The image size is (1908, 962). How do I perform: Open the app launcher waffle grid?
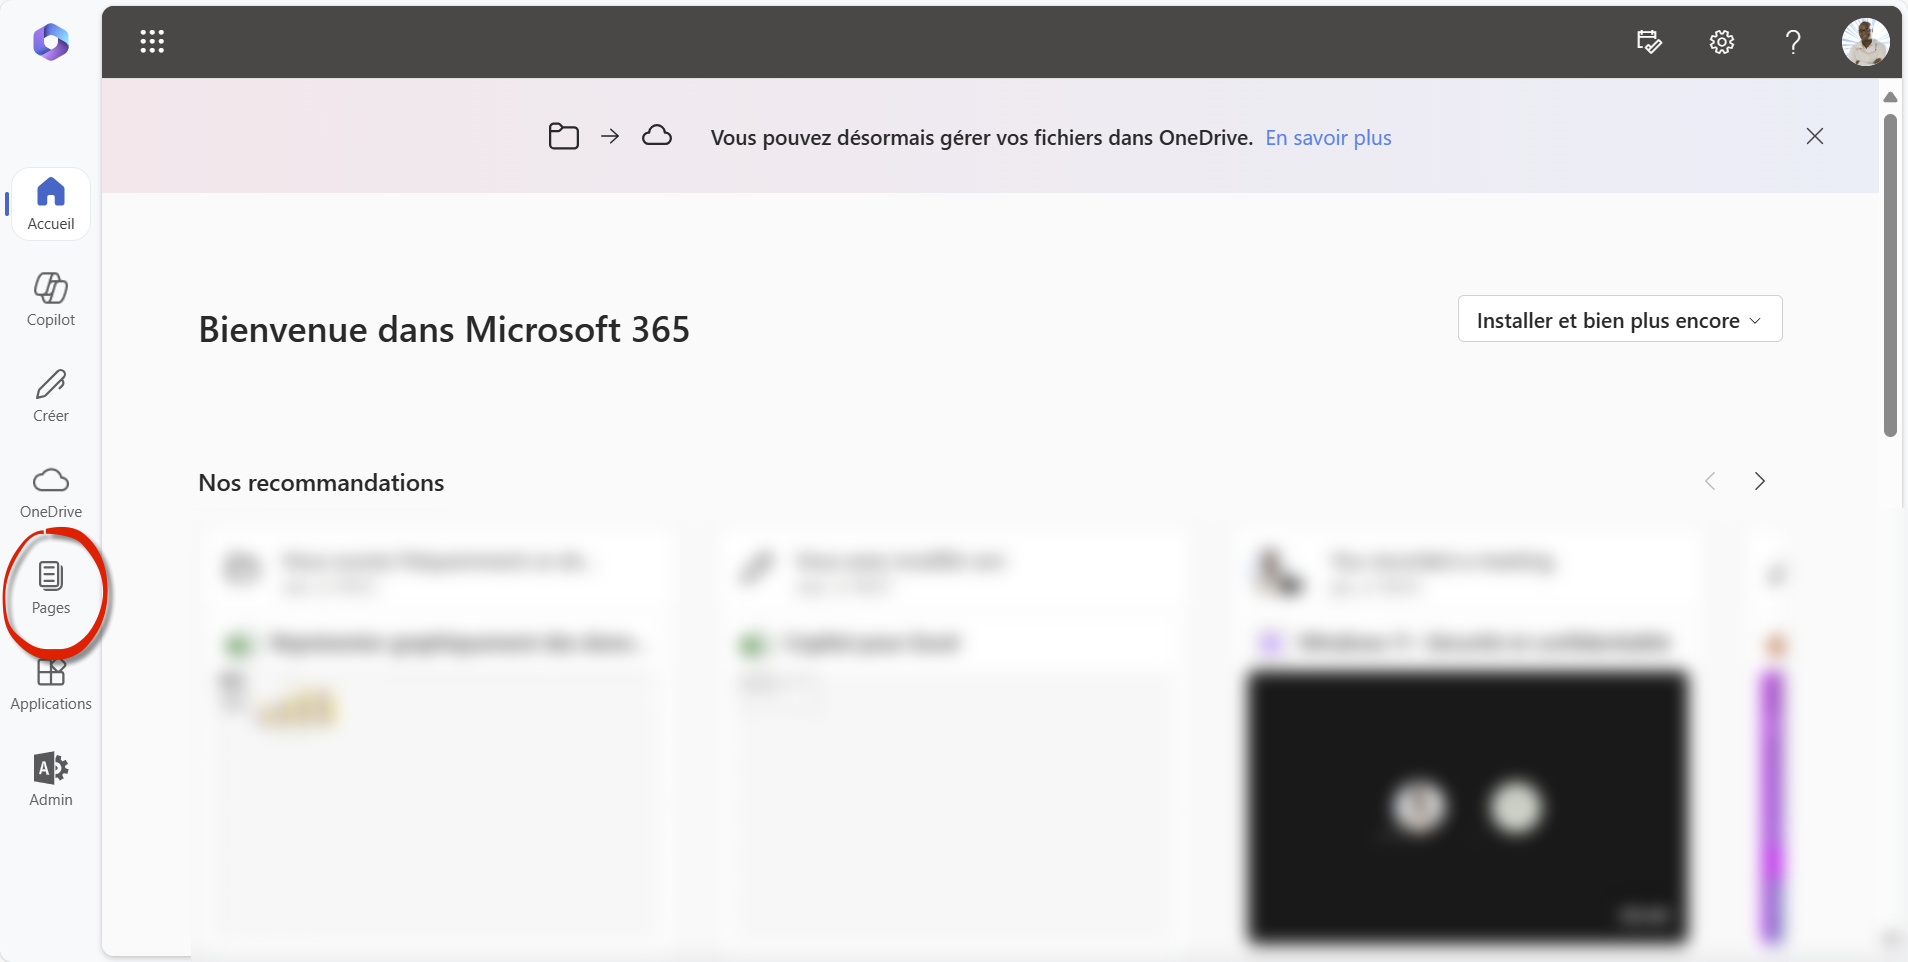pos(152,42)
